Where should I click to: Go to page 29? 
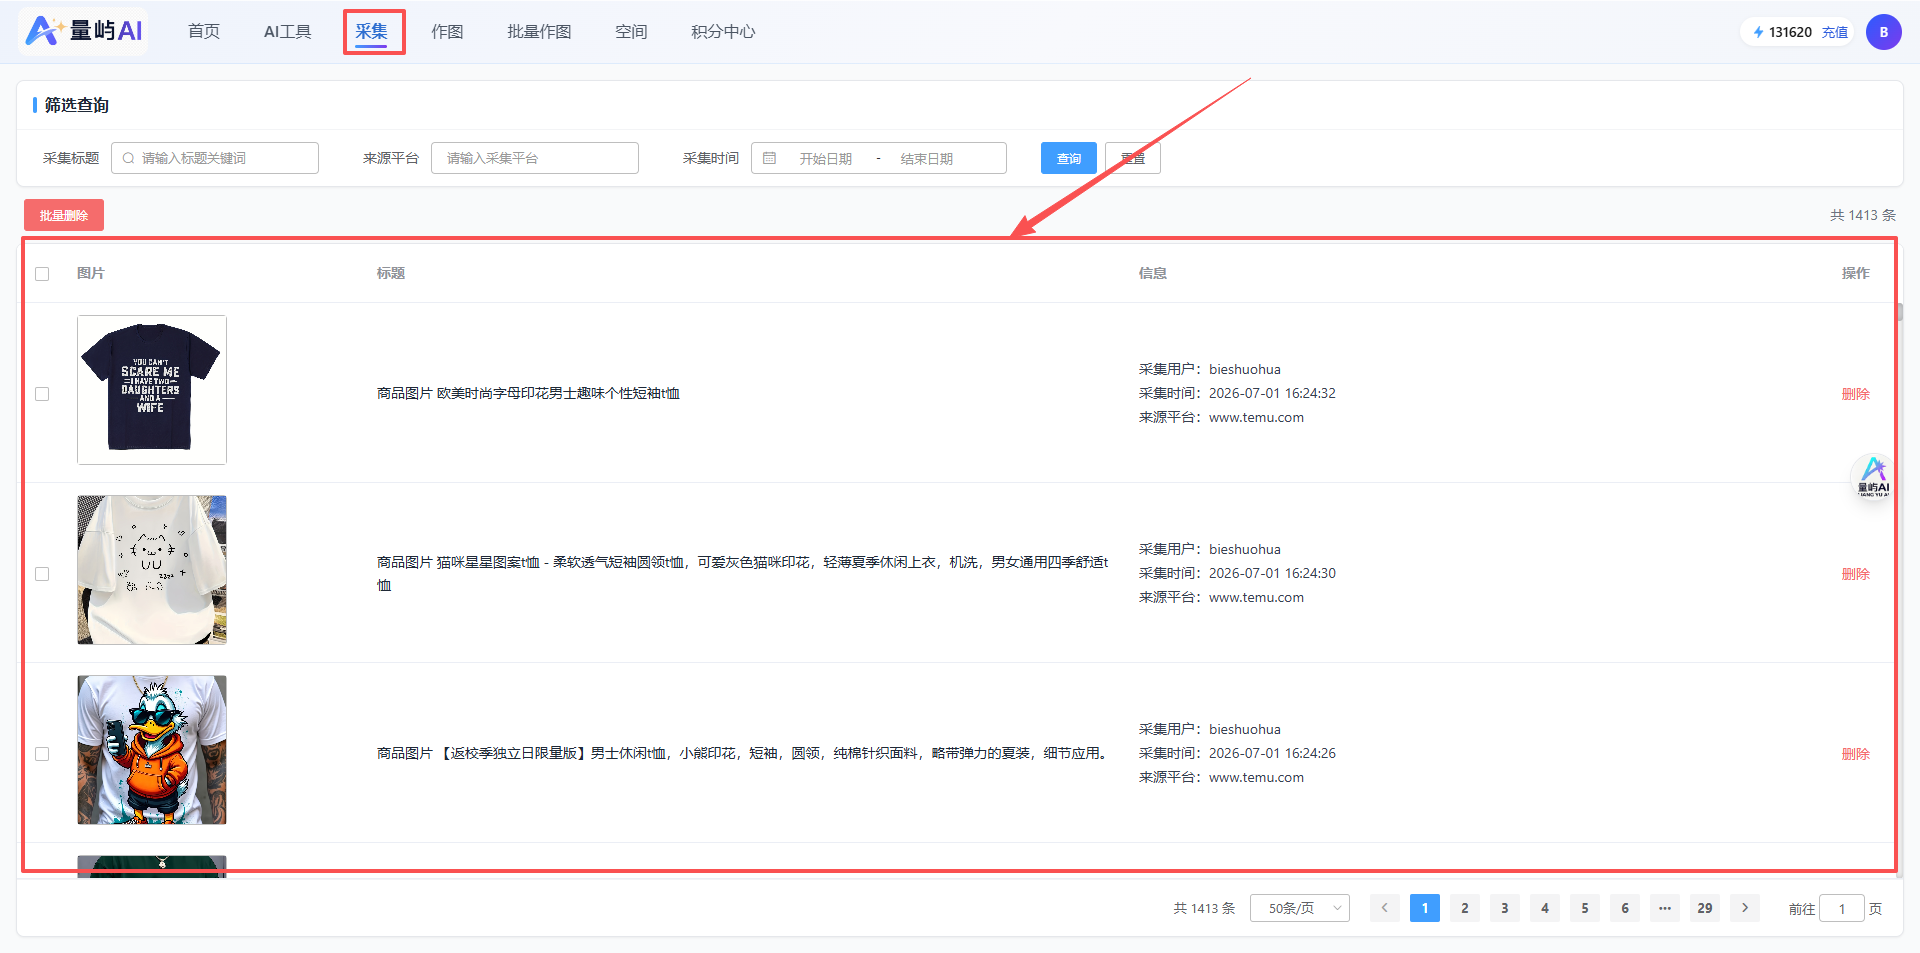pyautogui.click(x=1705, y=908)
